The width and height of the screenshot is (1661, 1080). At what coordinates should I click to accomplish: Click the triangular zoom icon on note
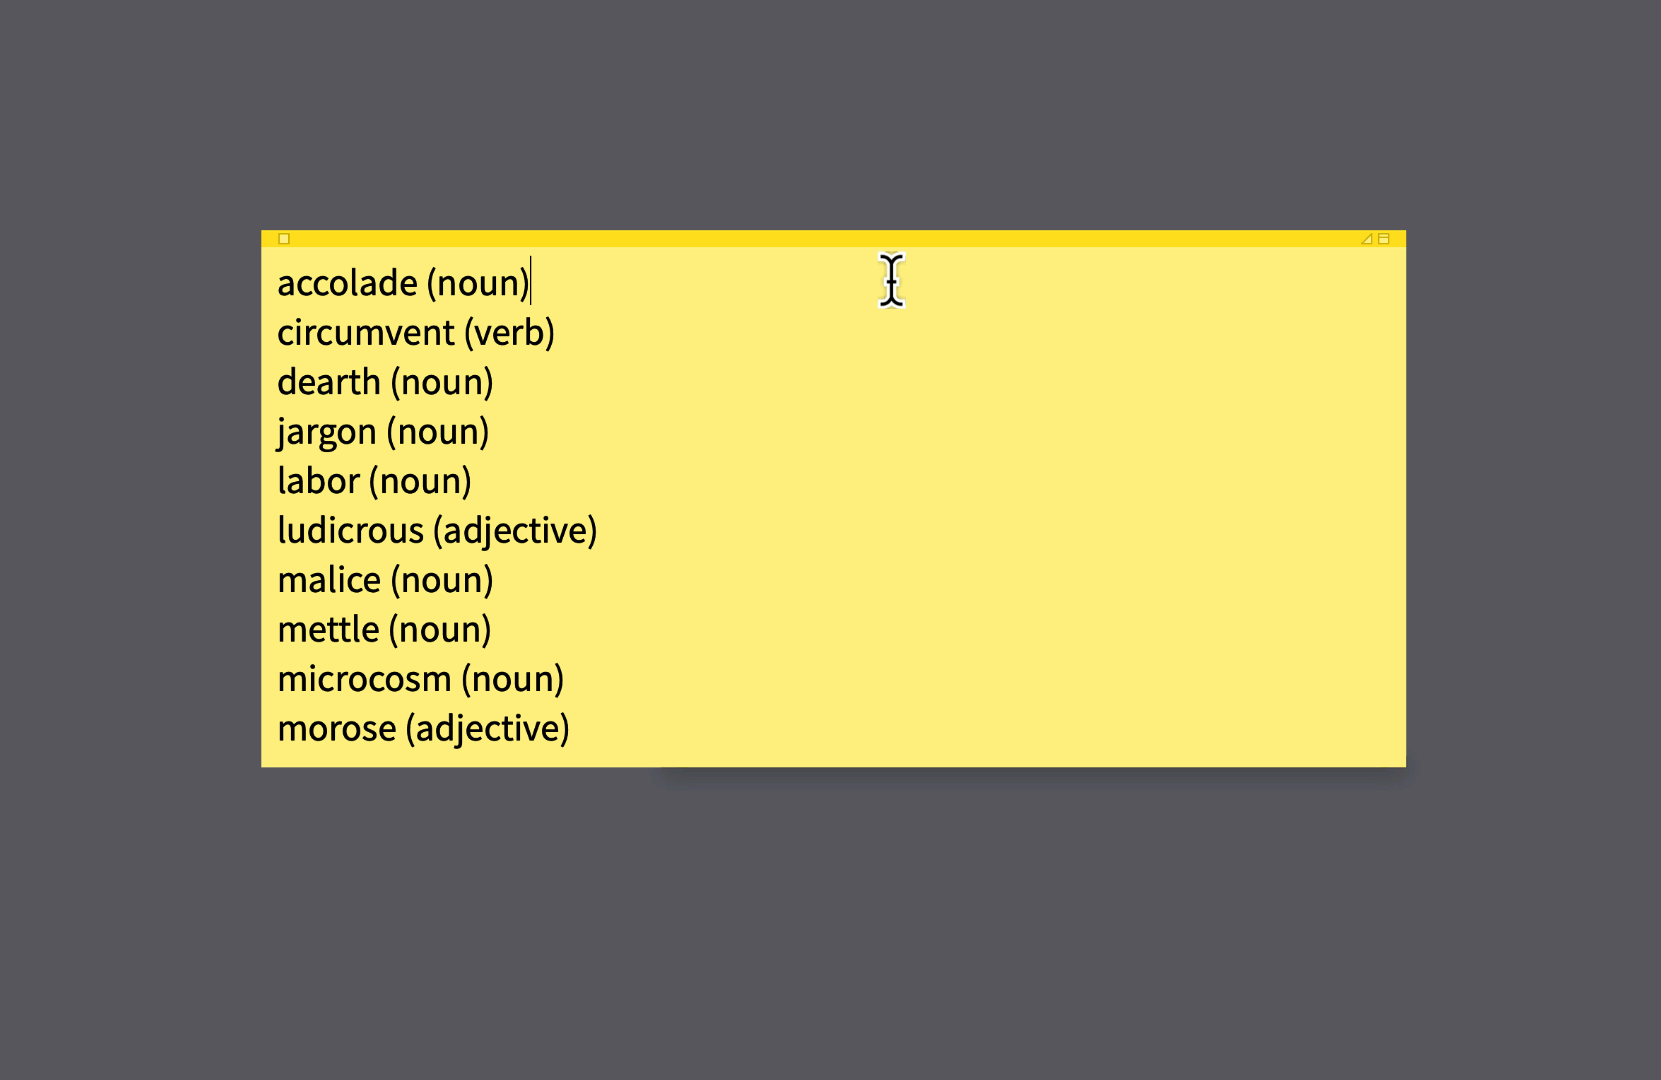(1367, 239)
